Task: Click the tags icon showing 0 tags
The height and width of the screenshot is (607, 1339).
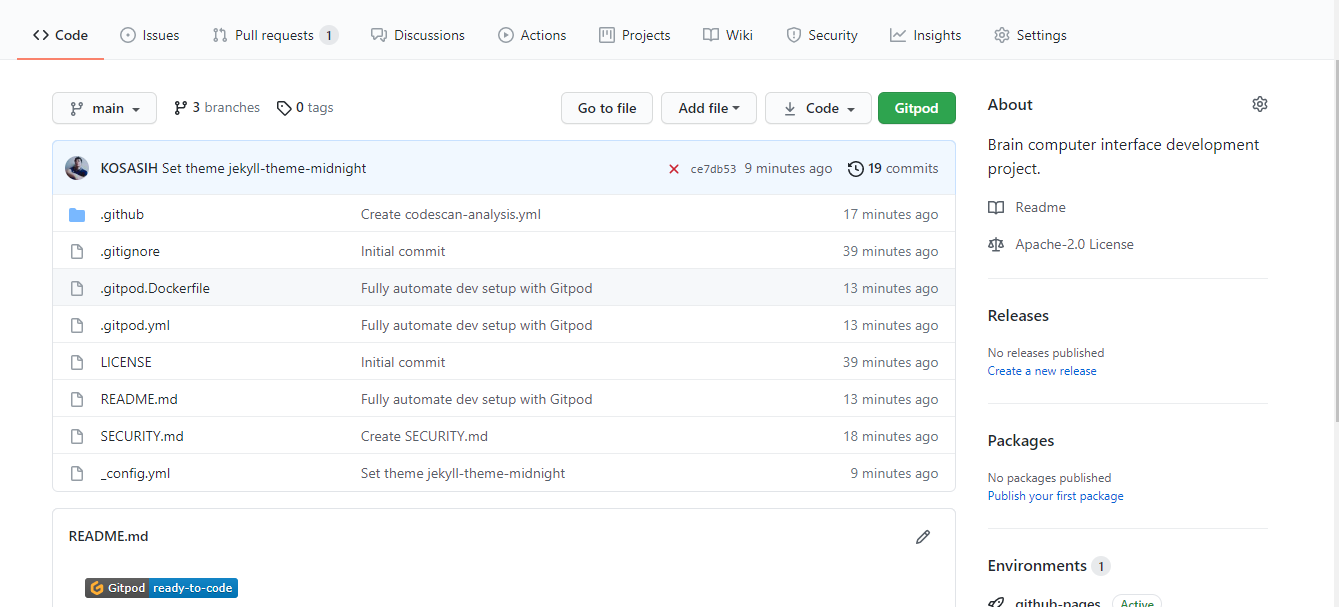Action: [284, 108]
